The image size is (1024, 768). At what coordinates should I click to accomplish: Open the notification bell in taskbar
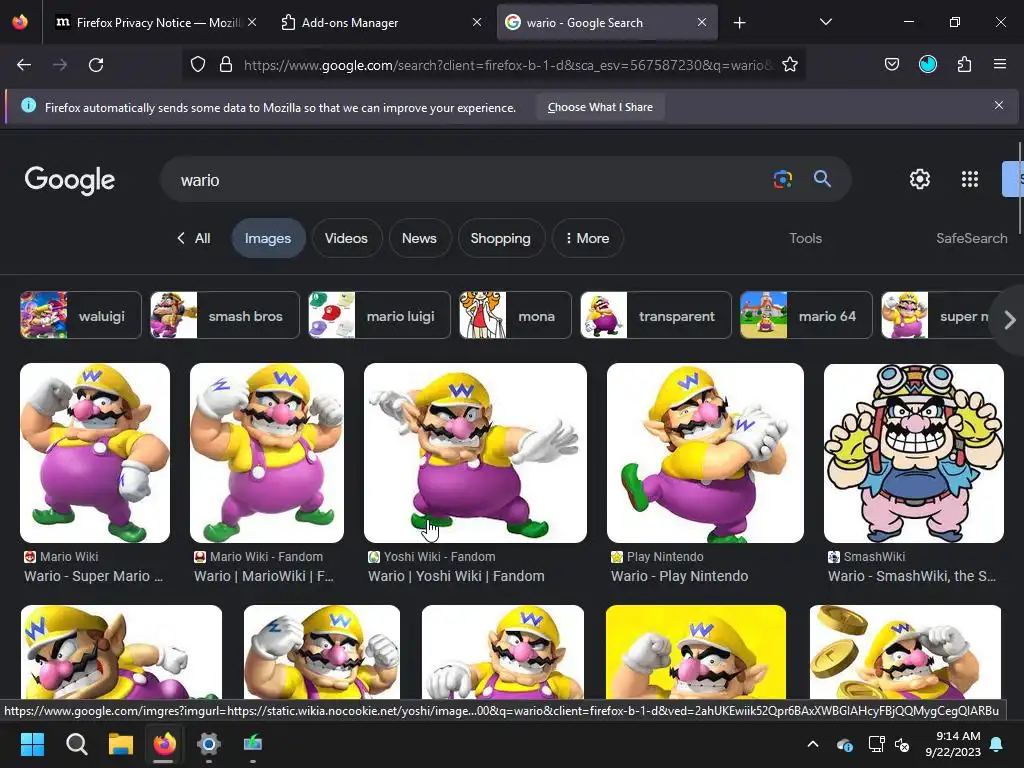point(997,744)
